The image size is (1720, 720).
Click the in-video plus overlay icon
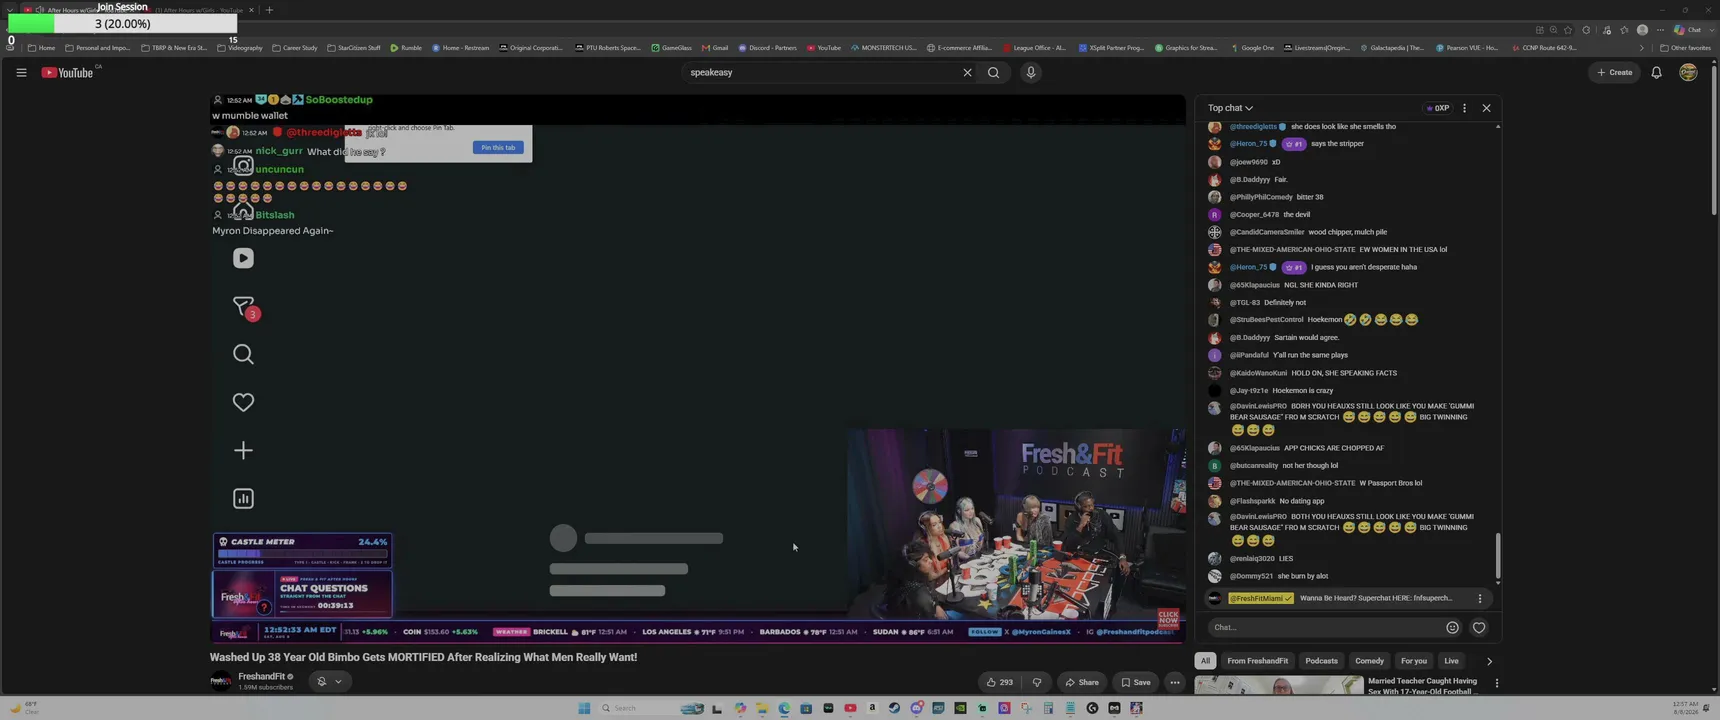[x=243, y=451]
